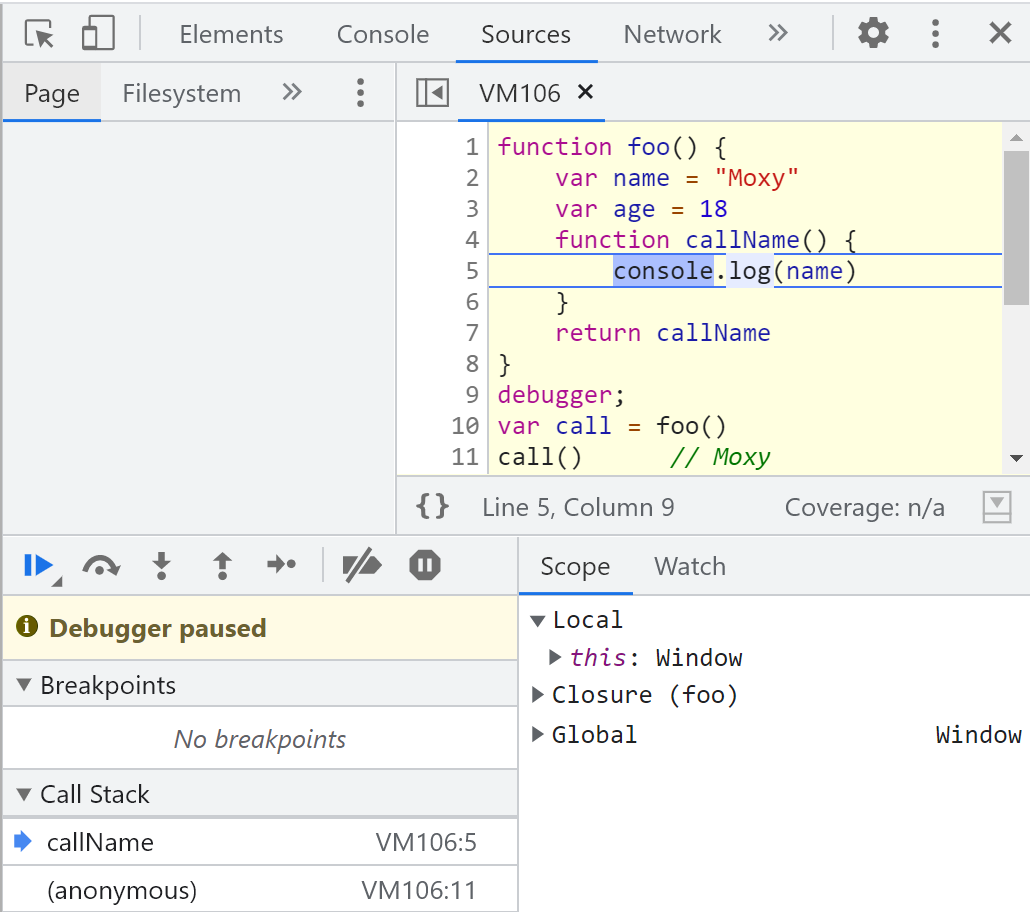The image size is (1030, 912).
Task: Step over next function call
Action: tap(100, 566)
